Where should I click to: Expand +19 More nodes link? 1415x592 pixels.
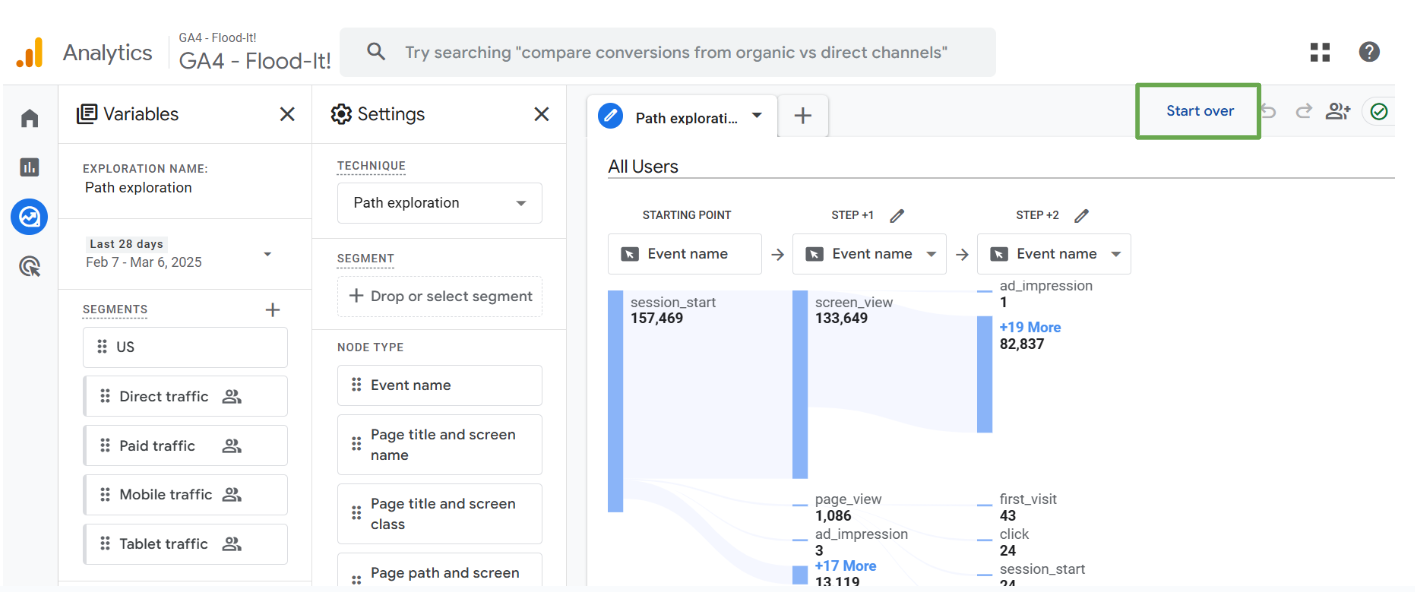coord(1030,327)
